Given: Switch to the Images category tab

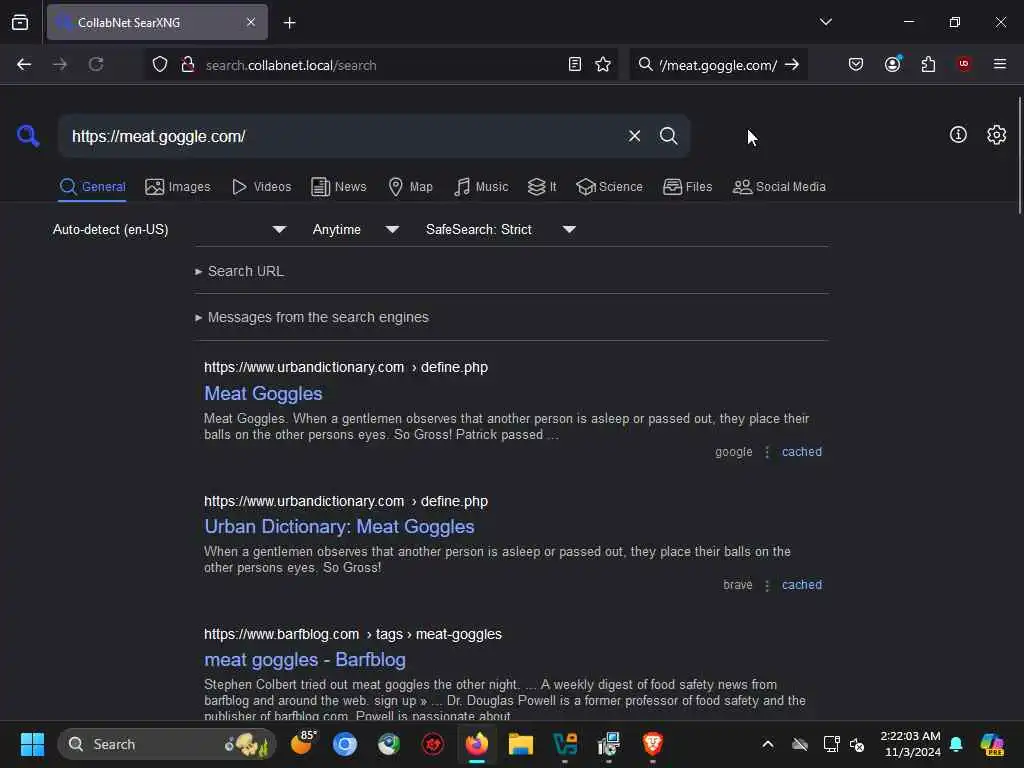Looking at the screenshot, I should click(178, 187).
